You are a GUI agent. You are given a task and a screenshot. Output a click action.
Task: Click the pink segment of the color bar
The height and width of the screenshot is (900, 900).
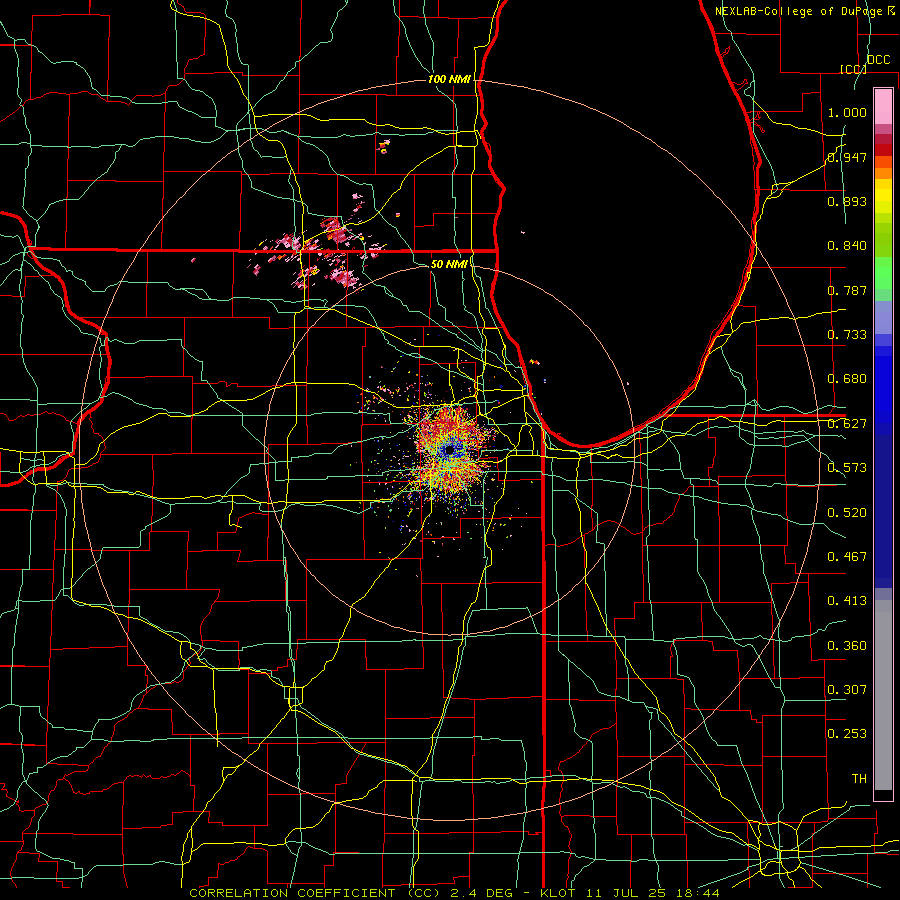(x=883, y=107)
